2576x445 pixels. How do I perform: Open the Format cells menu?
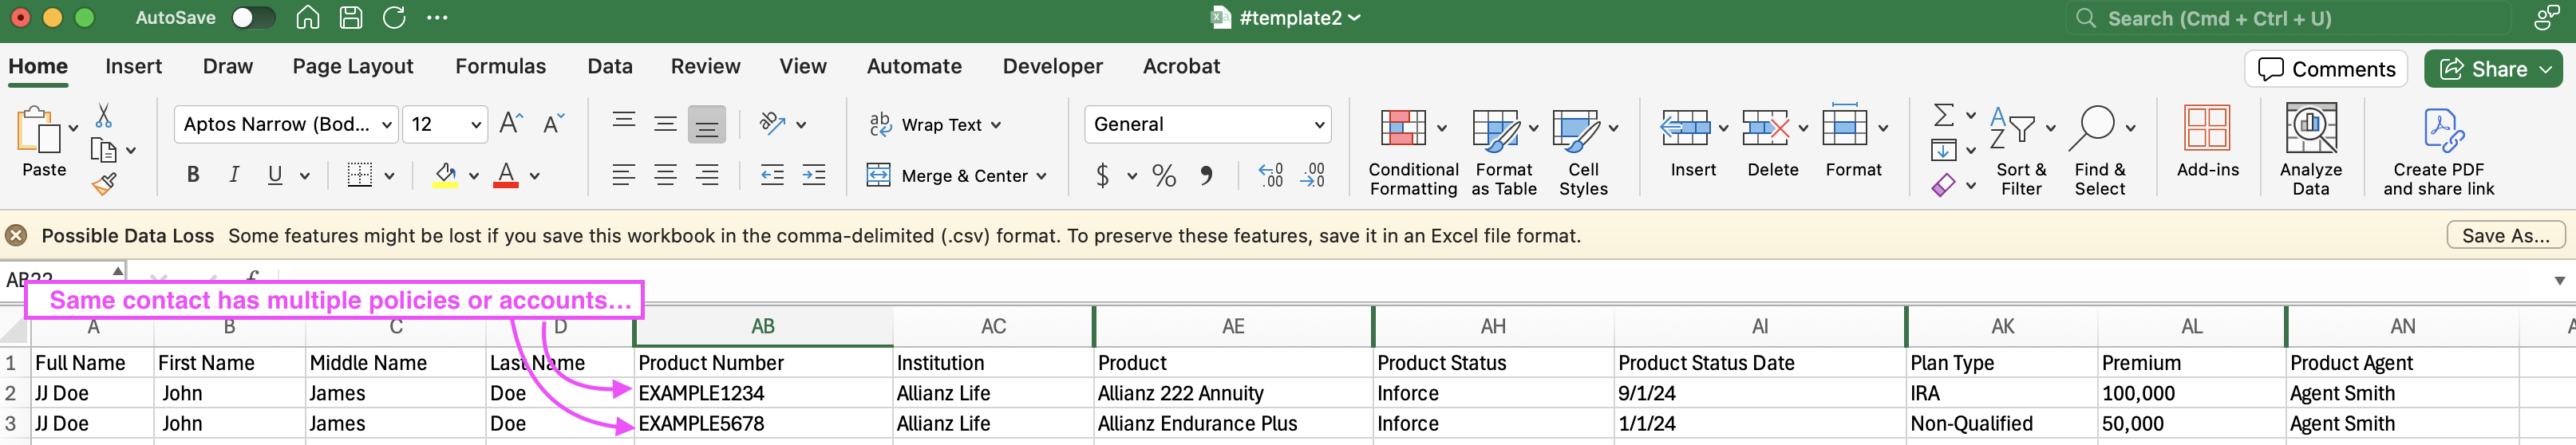(x=1854, y=141)
